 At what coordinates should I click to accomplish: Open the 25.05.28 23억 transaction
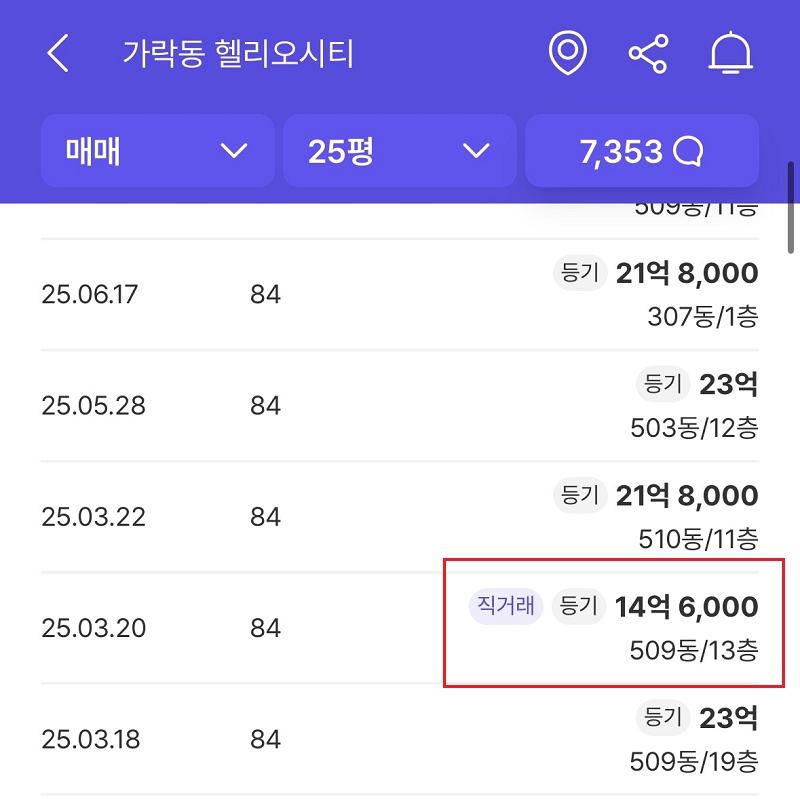399,406
